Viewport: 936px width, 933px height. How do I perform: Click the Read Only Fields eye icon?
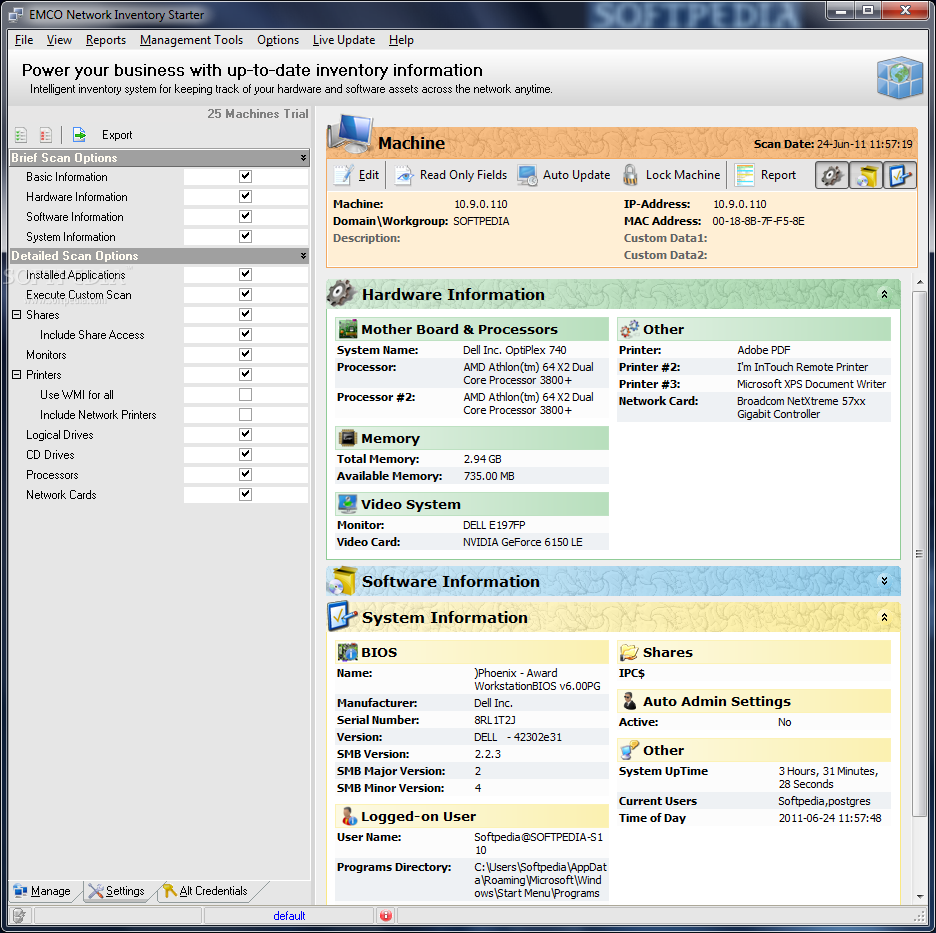tap(404, 175)
